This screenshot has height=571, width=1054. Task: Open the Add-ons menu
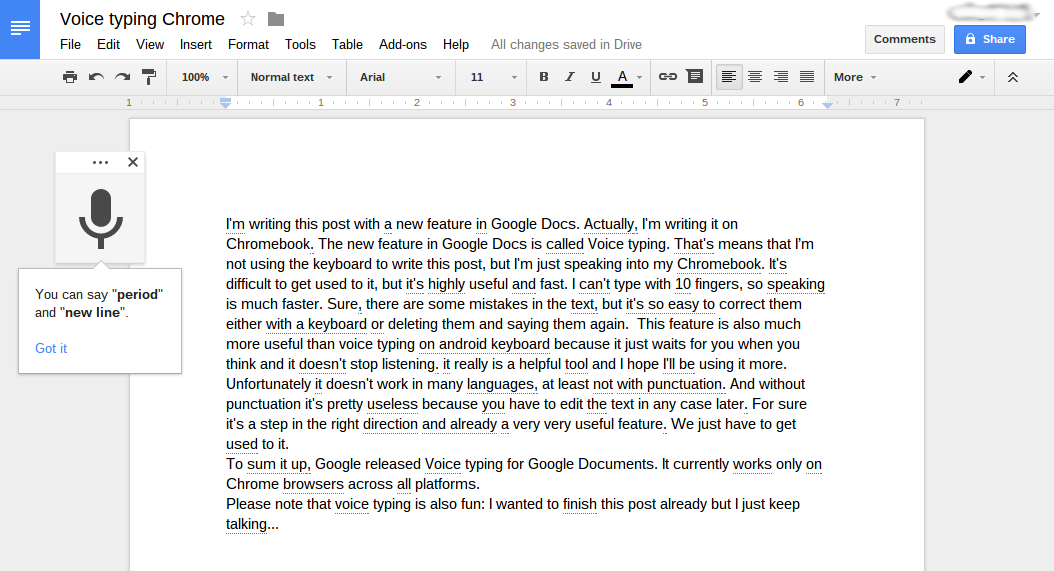[x=403, y=44]
